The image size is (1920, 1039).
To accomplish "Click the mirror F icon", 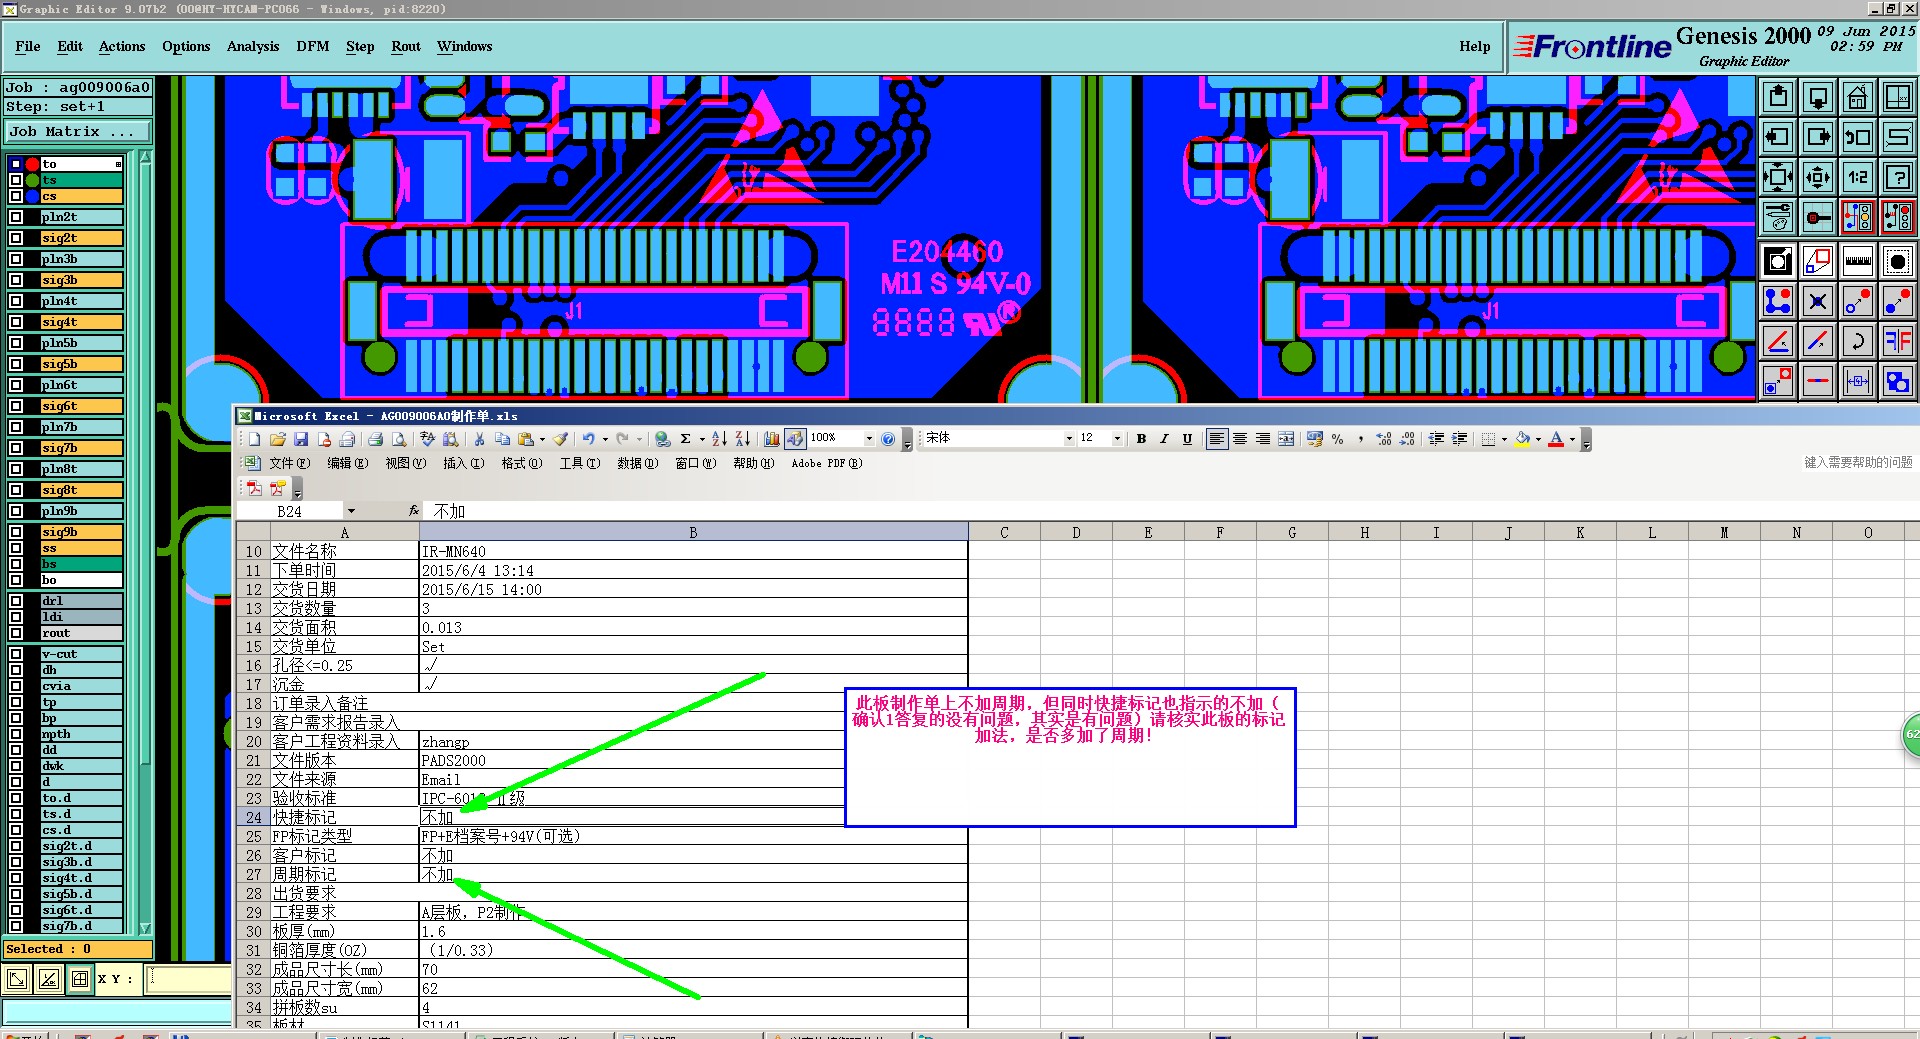I will 1898,341.
